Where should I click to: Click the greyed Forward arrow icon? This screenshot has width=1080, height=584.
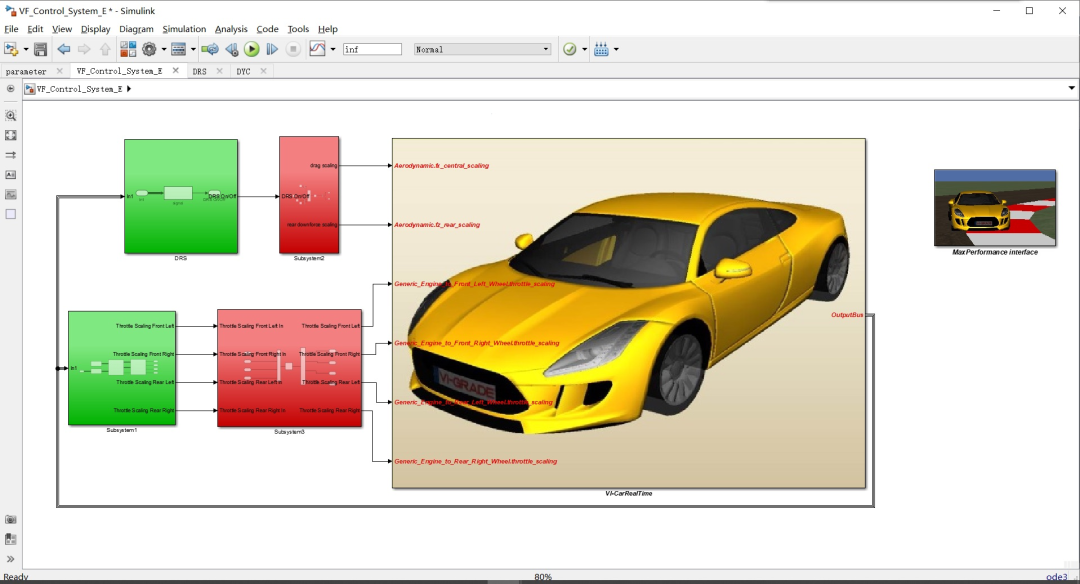pyautogui.click(x=84, y=49)
